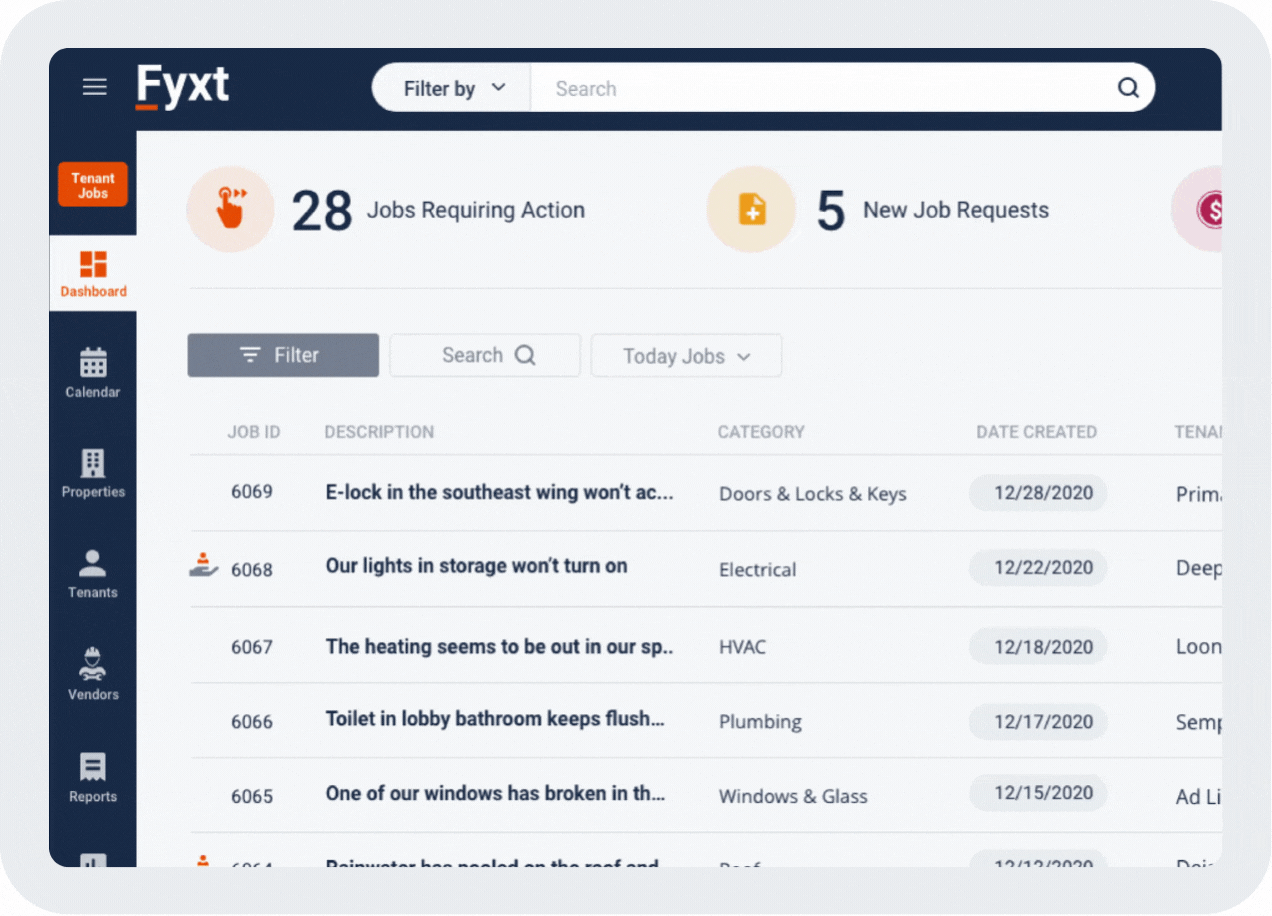Open "E-lock in the southeast wing" job
Screen dimensions: 1272x916
[500, 492]
